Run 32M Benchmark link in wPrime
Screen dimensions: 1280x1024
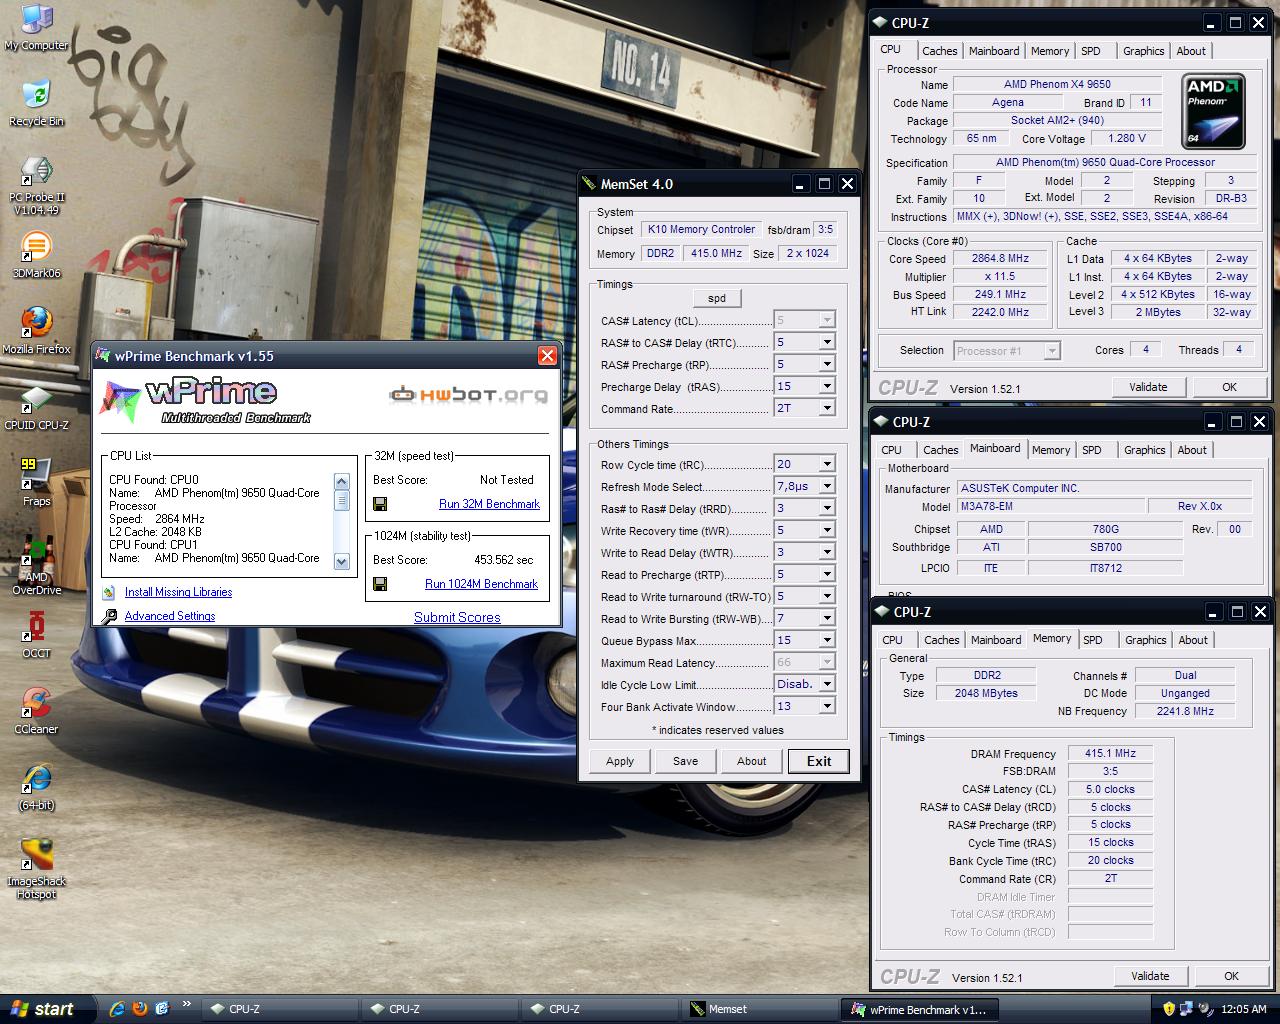489,504
